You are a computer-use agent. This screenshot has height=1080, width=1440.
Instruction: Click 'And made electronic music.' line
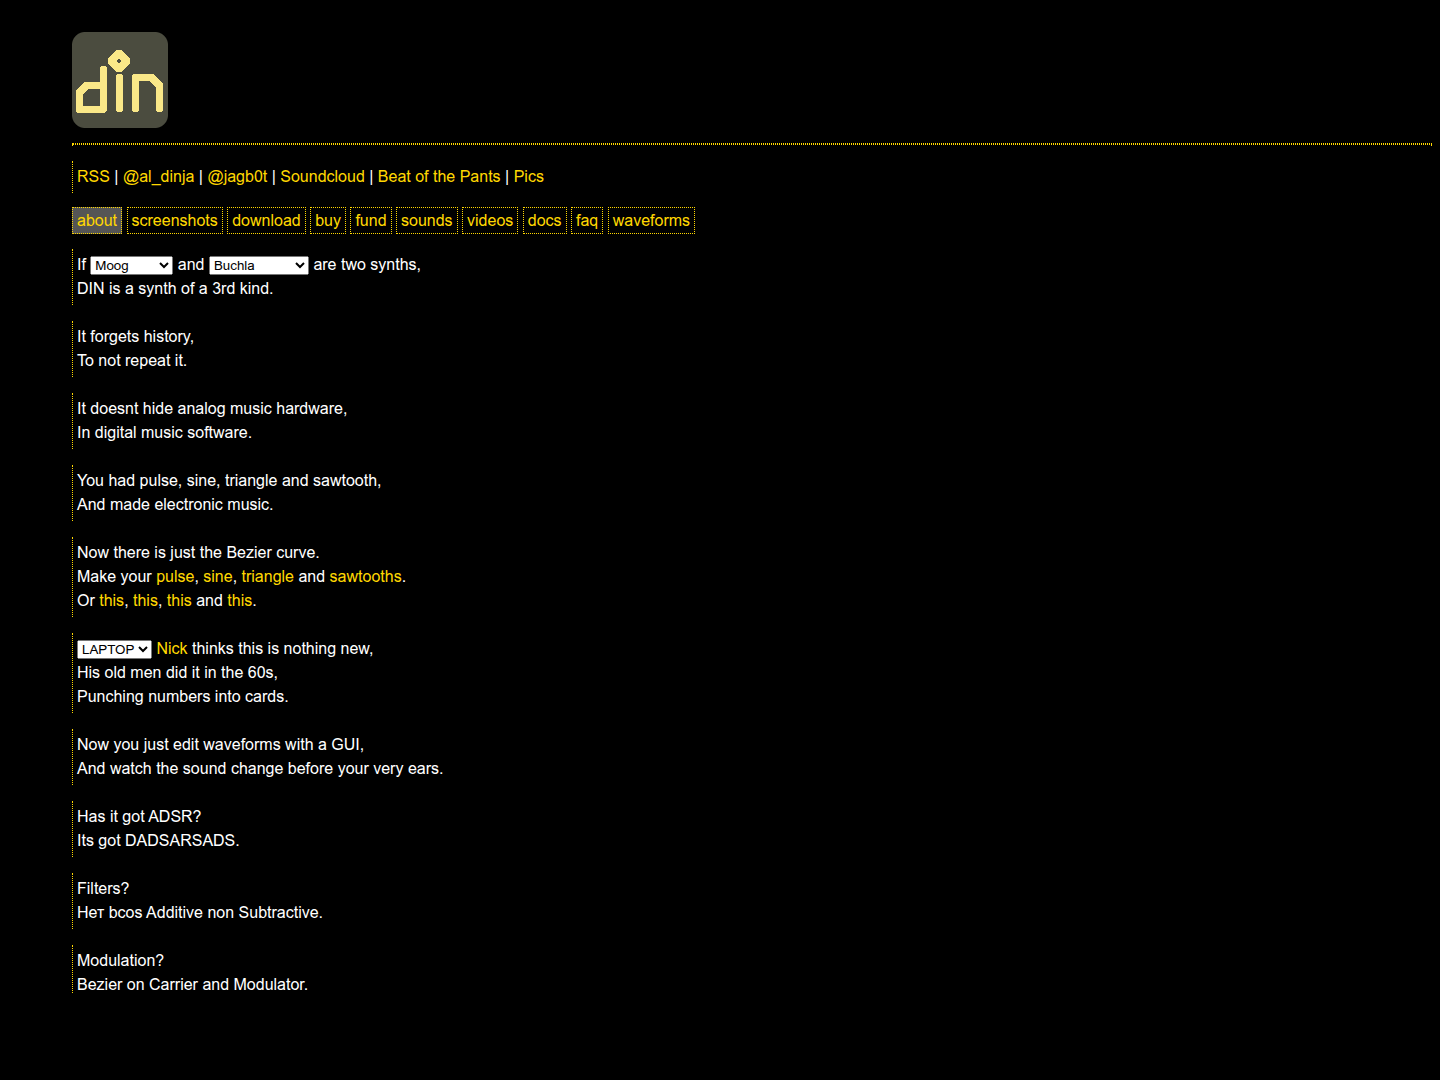point(175,505)
